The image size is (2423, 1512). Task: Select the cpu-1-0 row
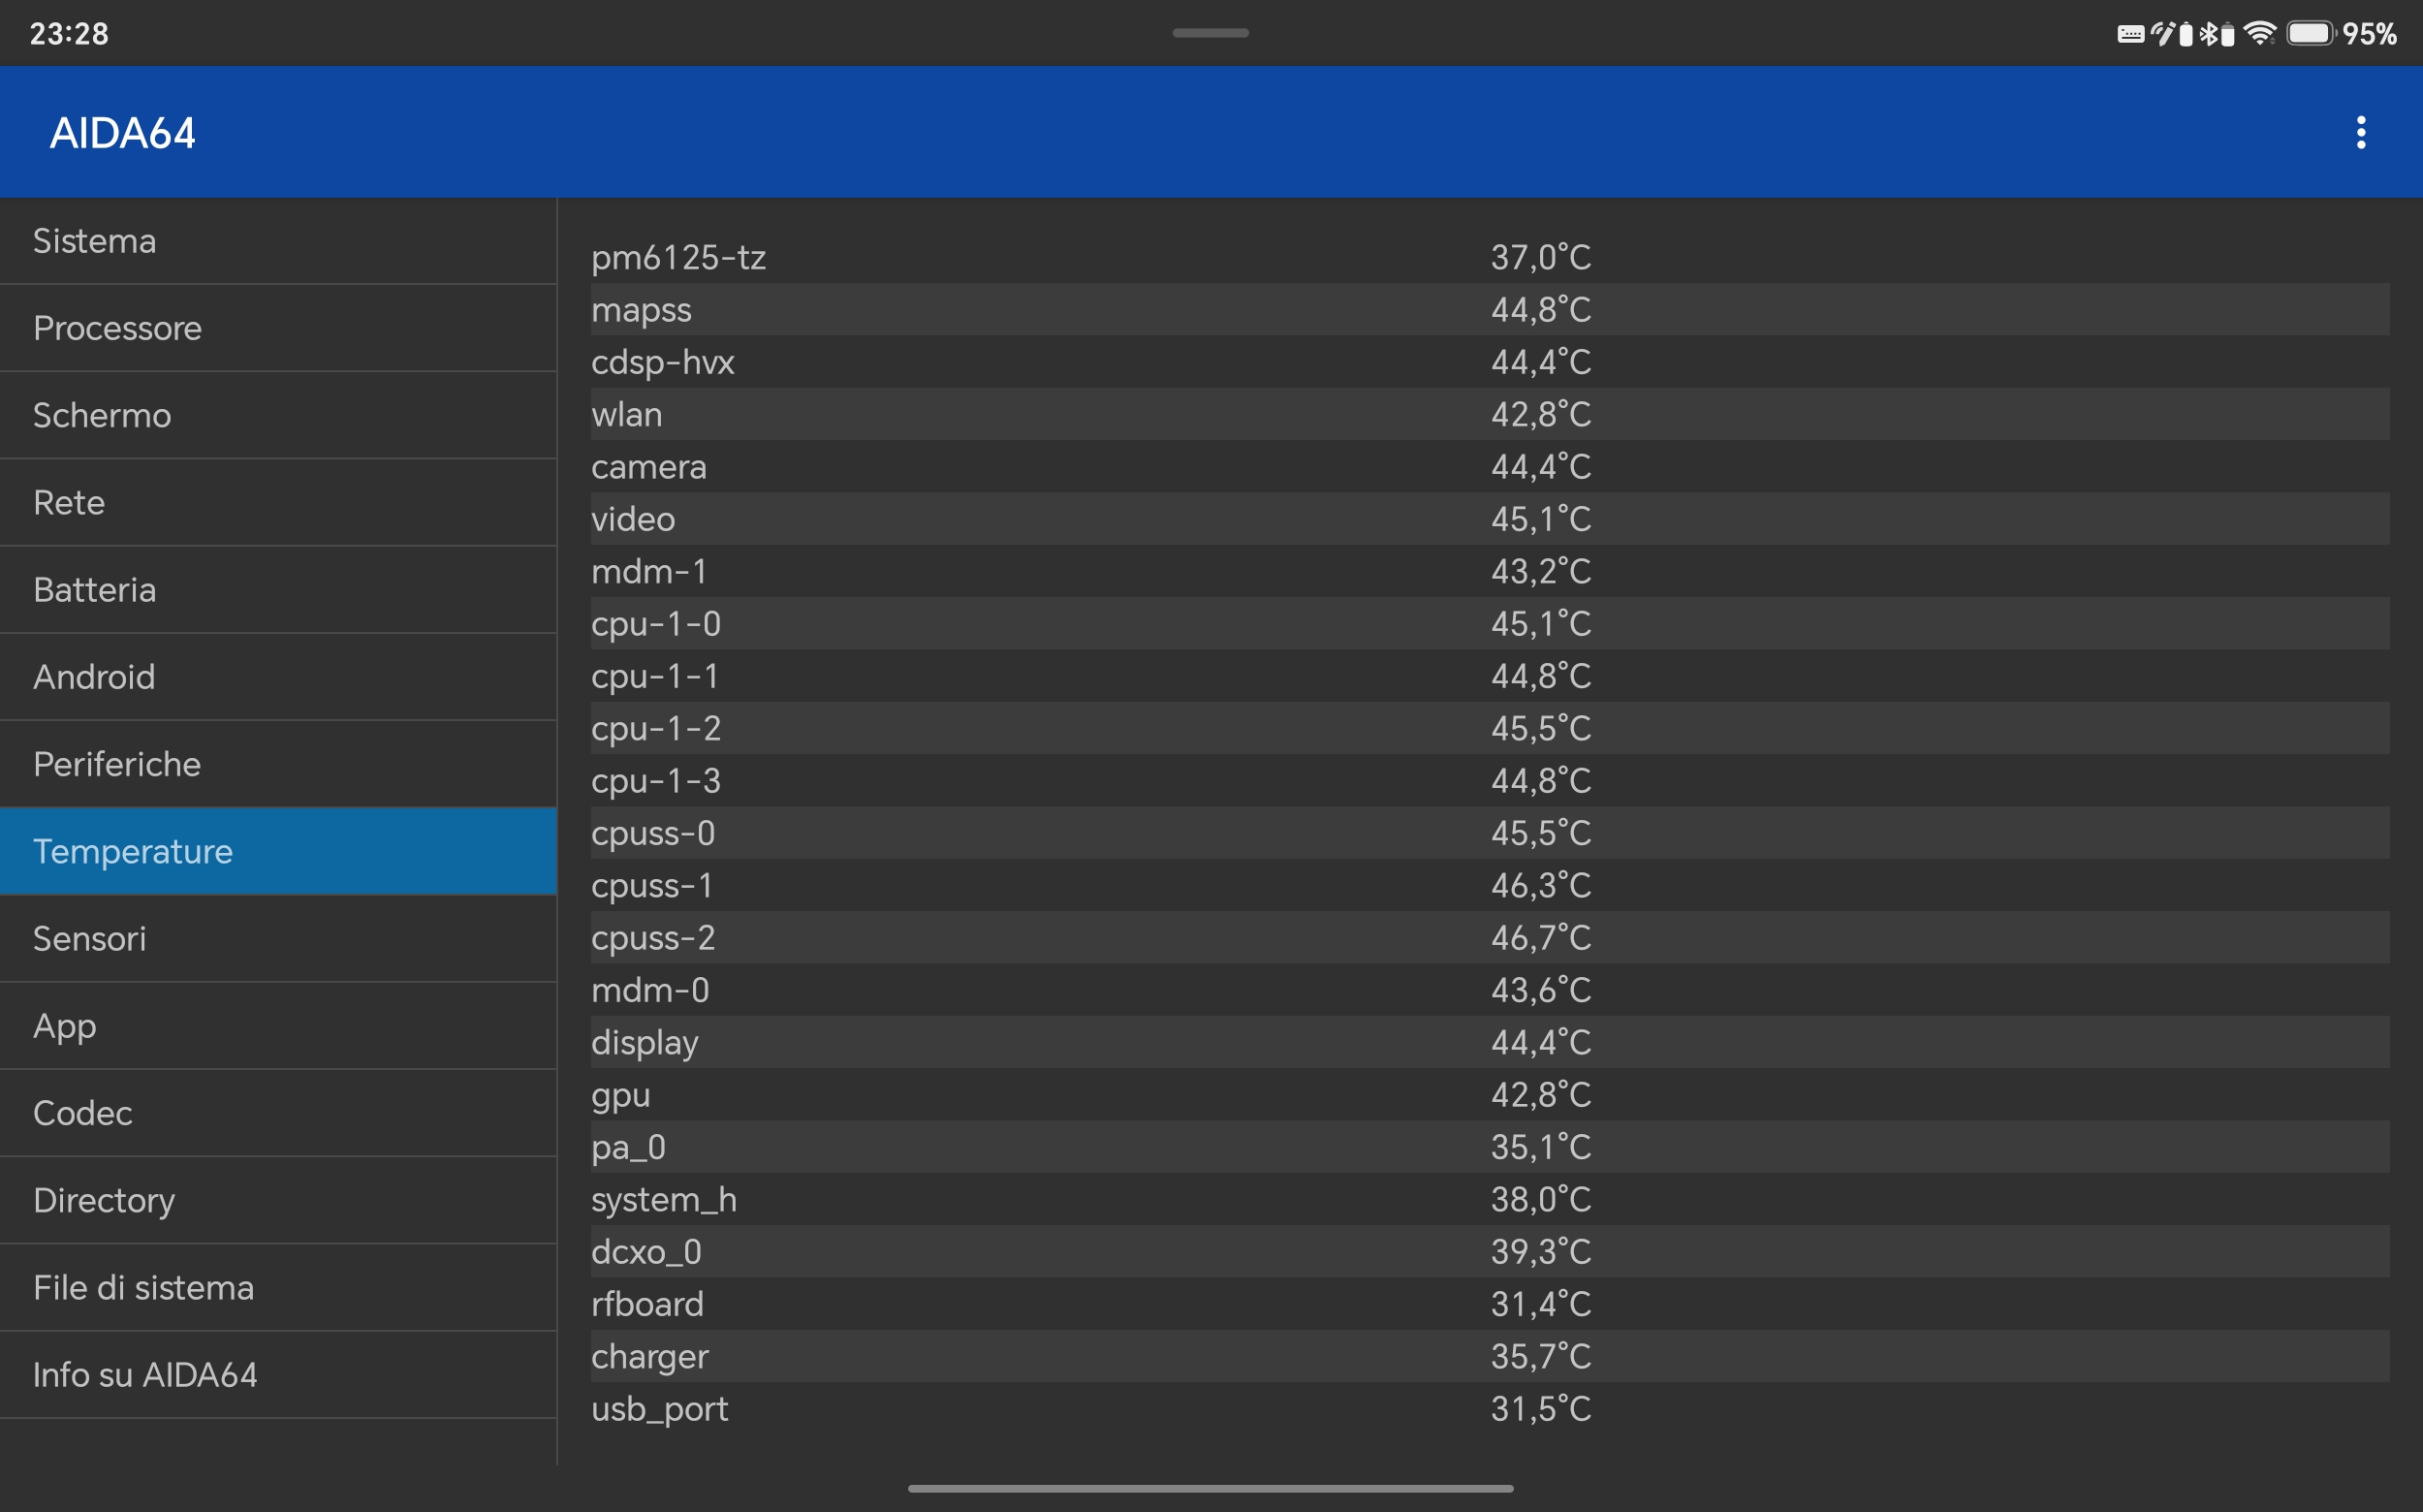pyautogui.click(x=1490, y=623)
